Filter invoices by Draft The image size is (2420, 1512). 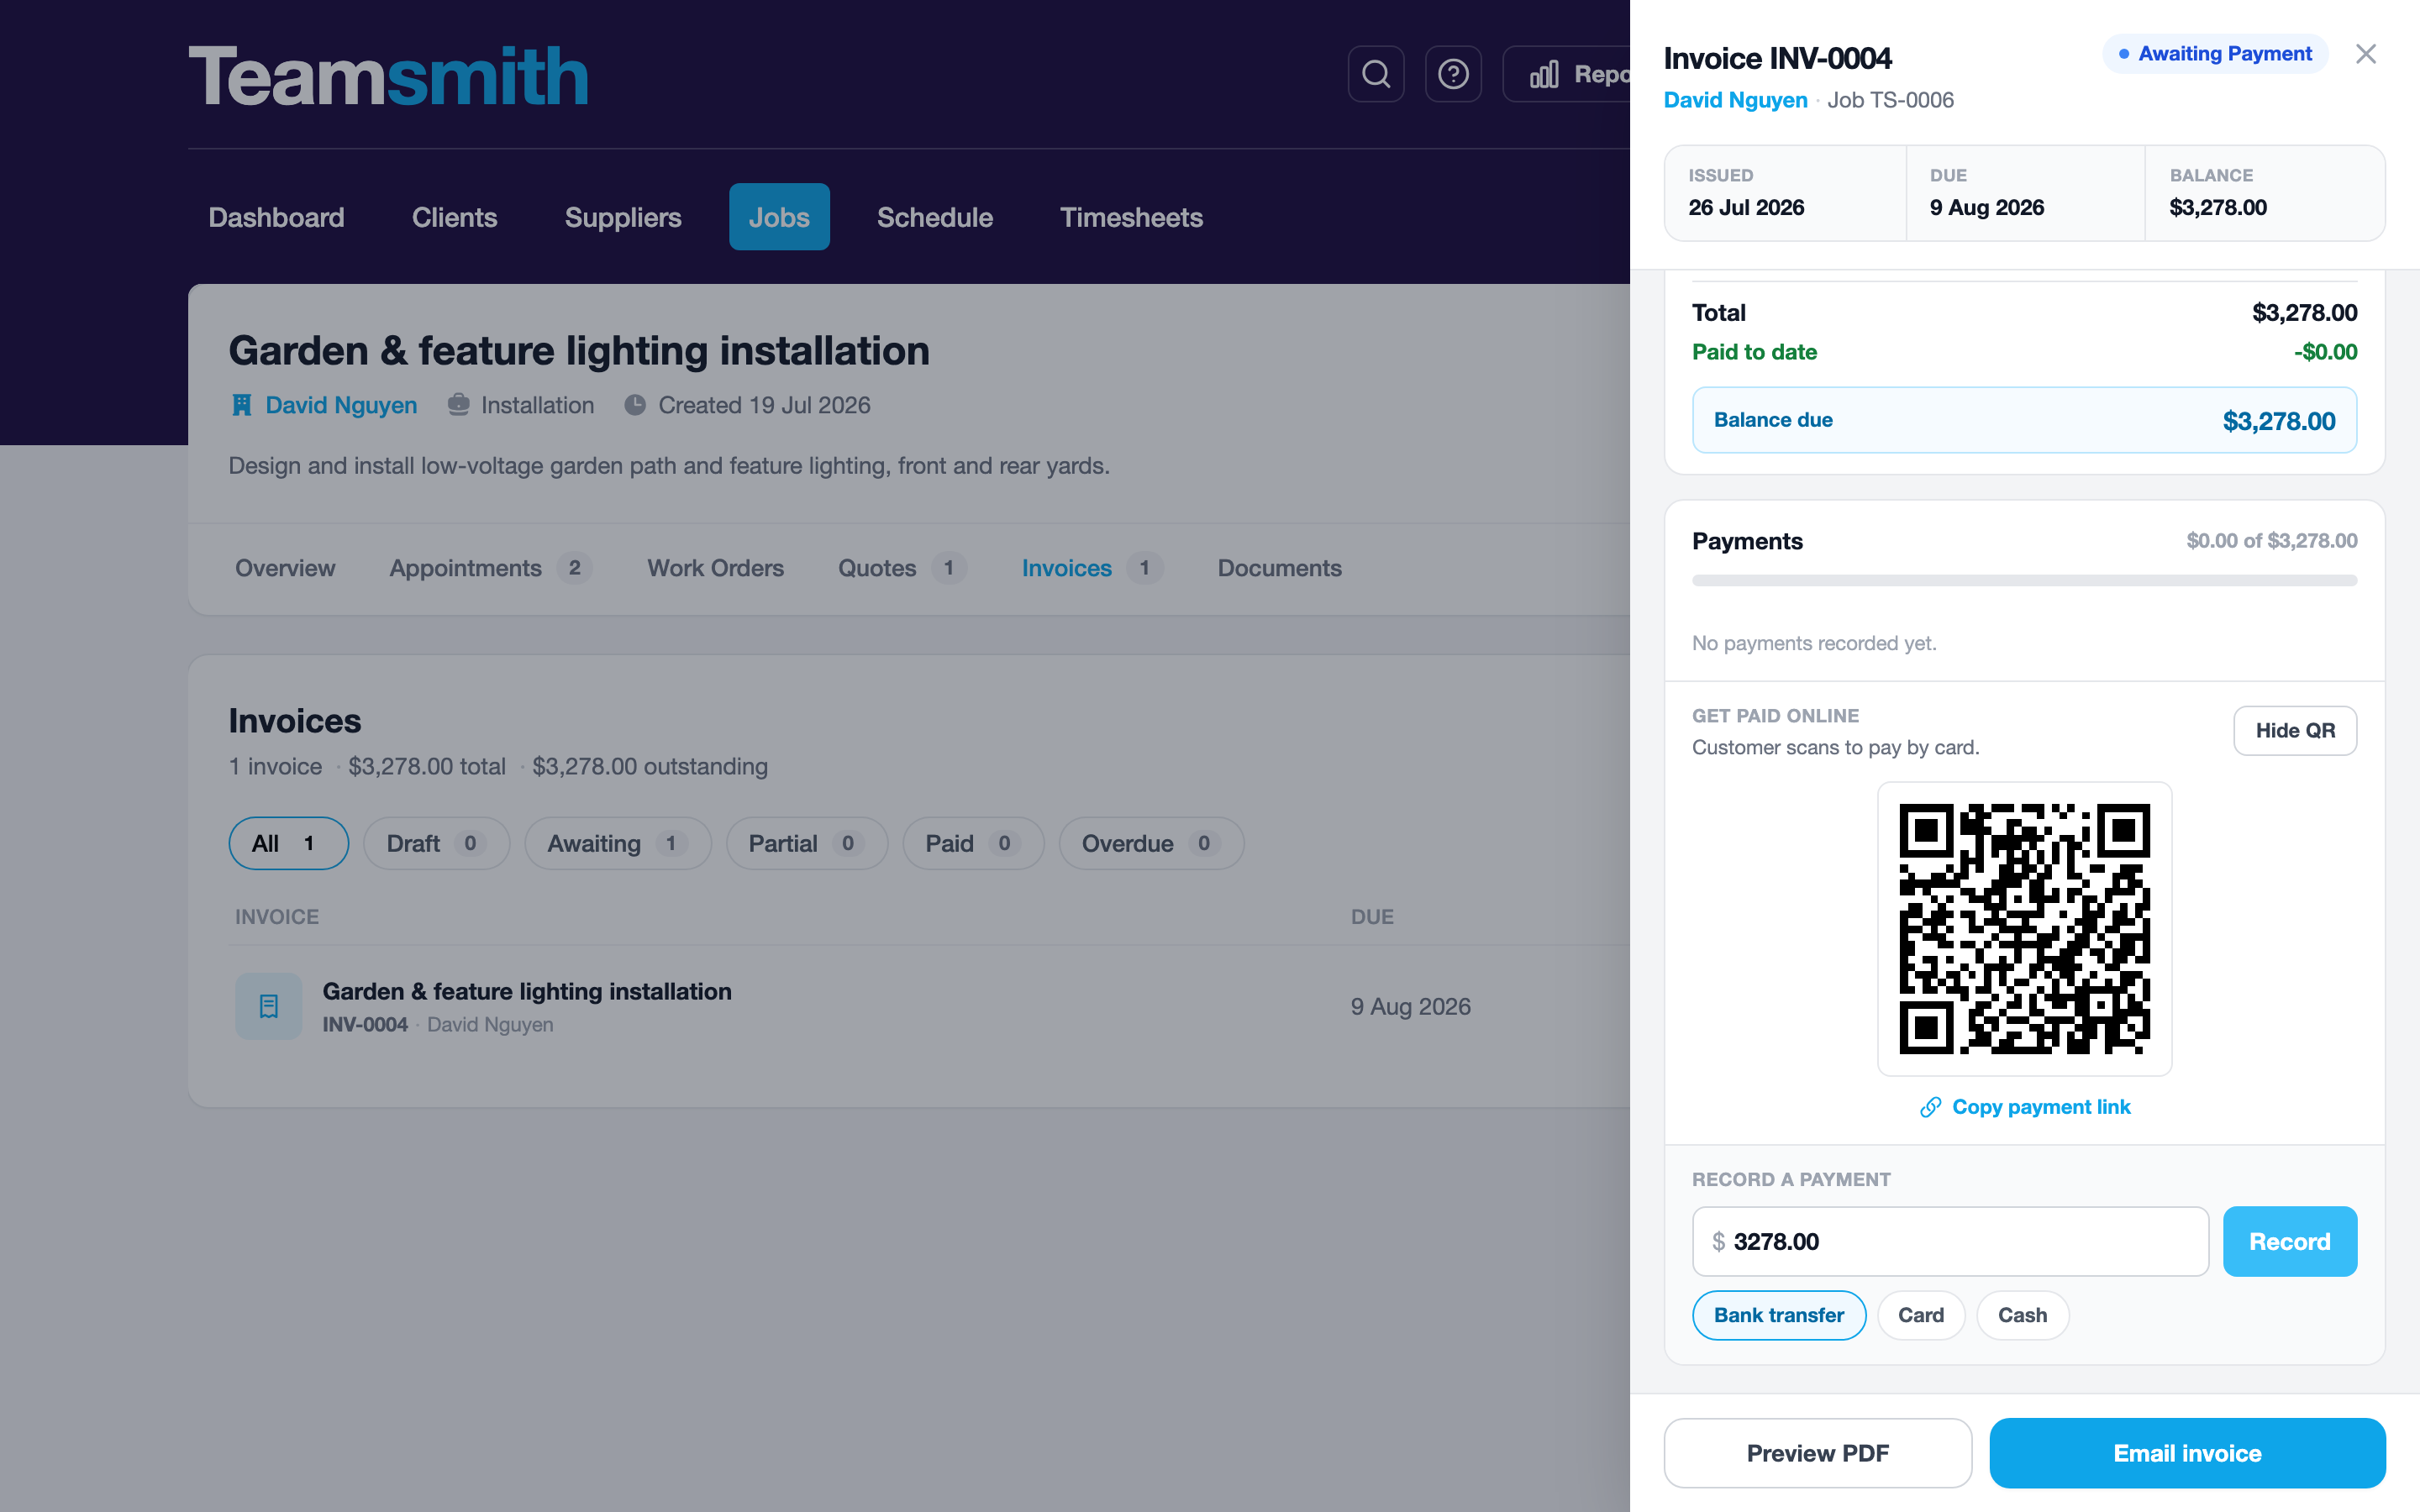[x=436, y=843]
